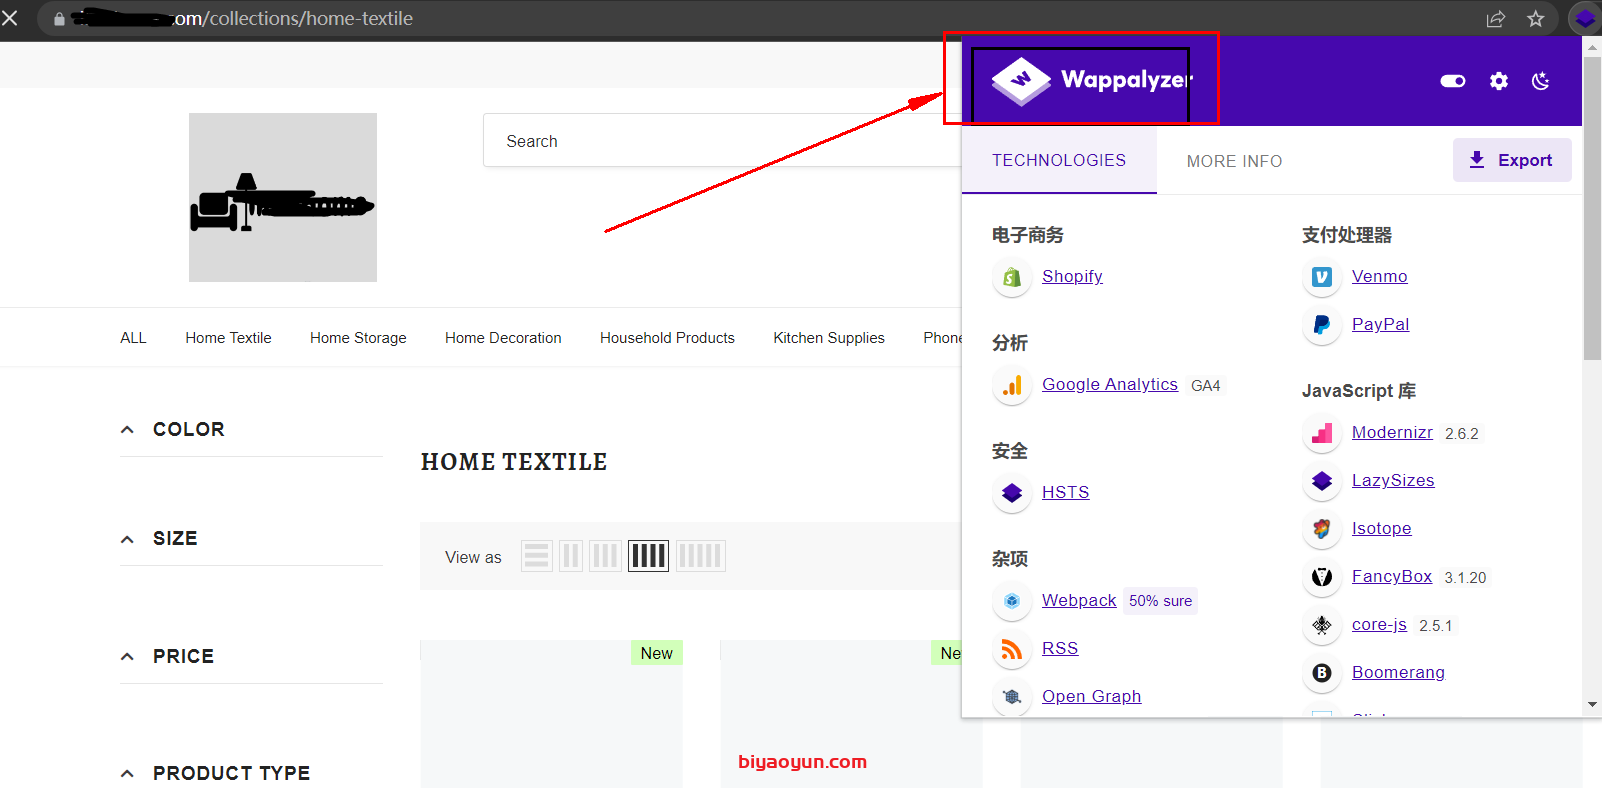Click the Boomerang icon

coord(1322,673)
